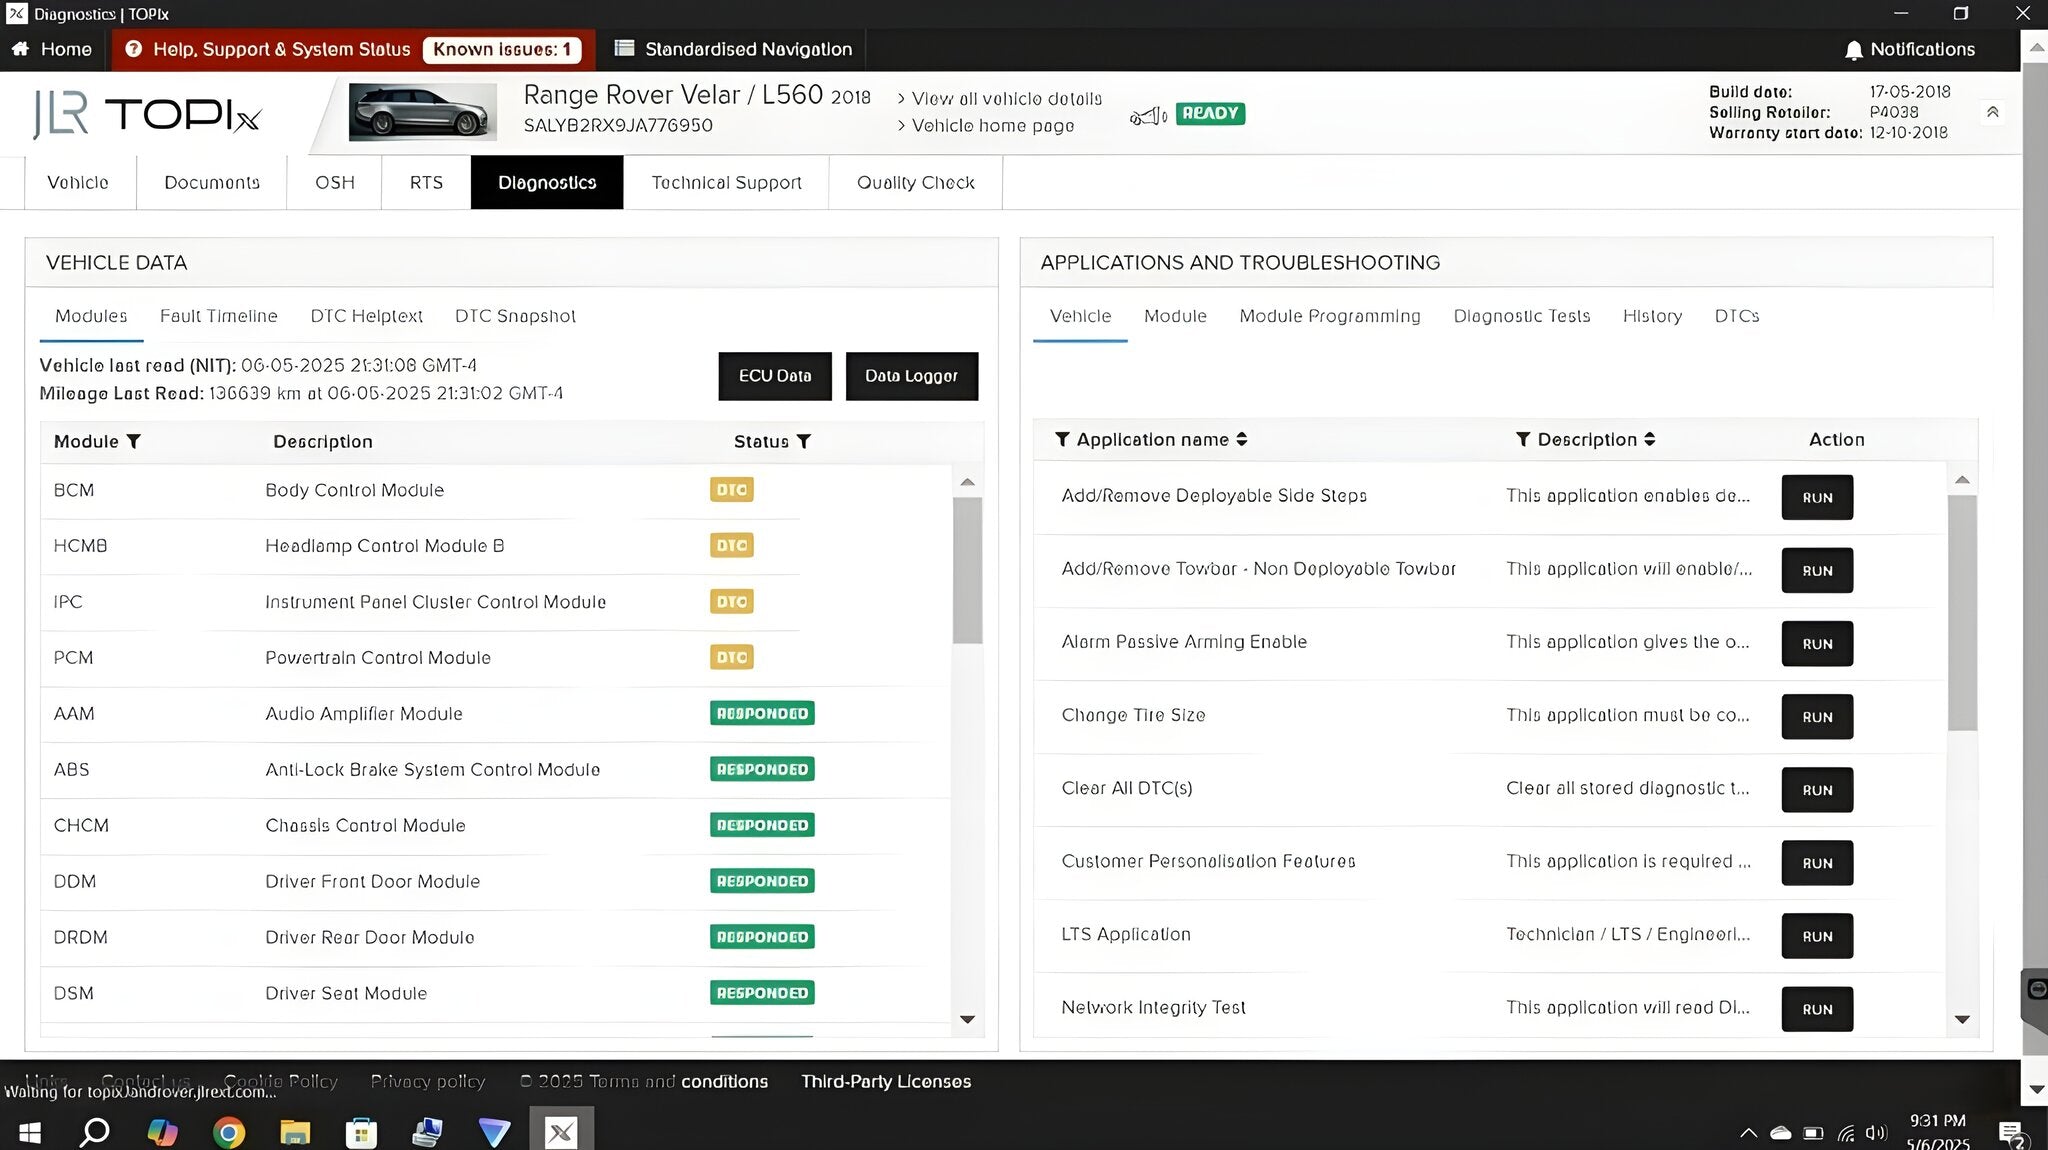Sort by Application name arrows
The image size is (2048, 1150).
pos(1241,439)
